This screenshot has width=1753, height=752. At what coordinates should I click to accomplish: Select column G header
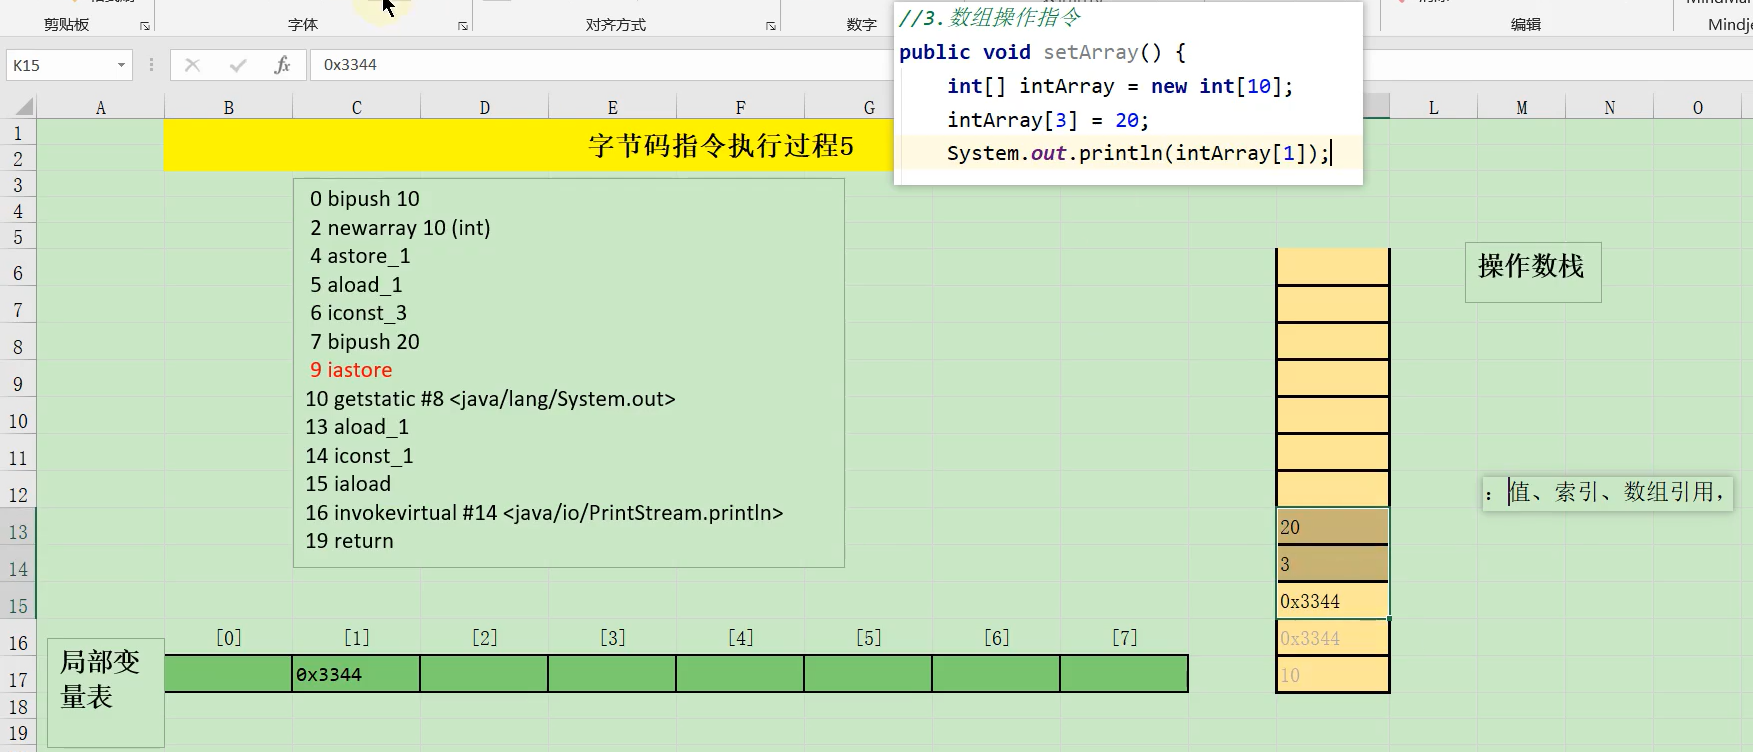(x=869, y=108)
